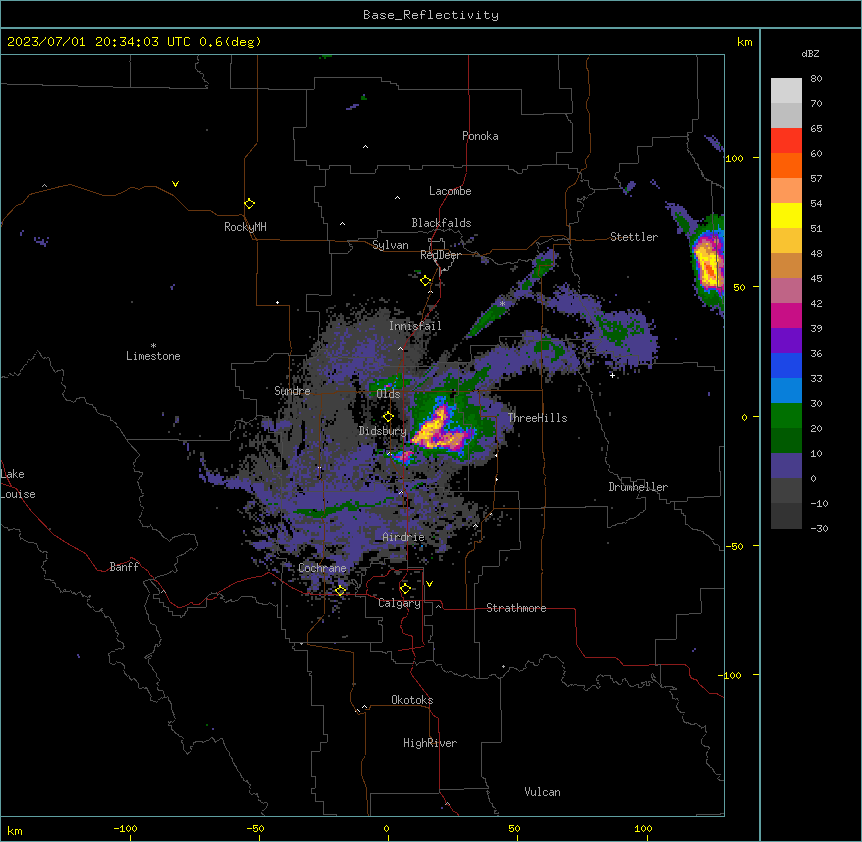The width and height of the screenshot is (862, 842).
Task: Pick the magenta 39-42 dBZ legend swatch
Action: [x=786, y=315]
